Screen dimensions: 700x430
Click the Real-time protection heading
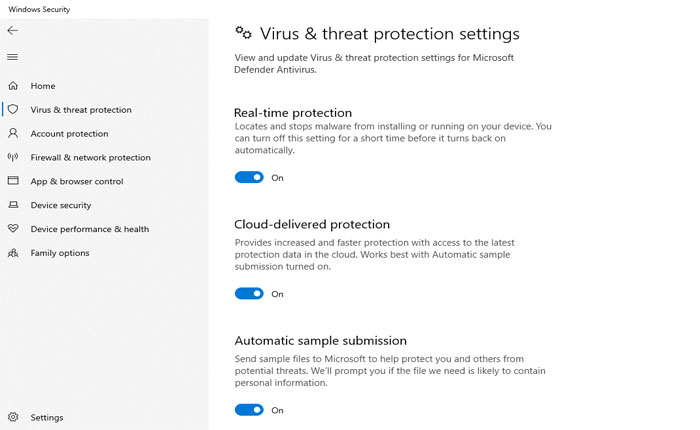click(293, 113)
